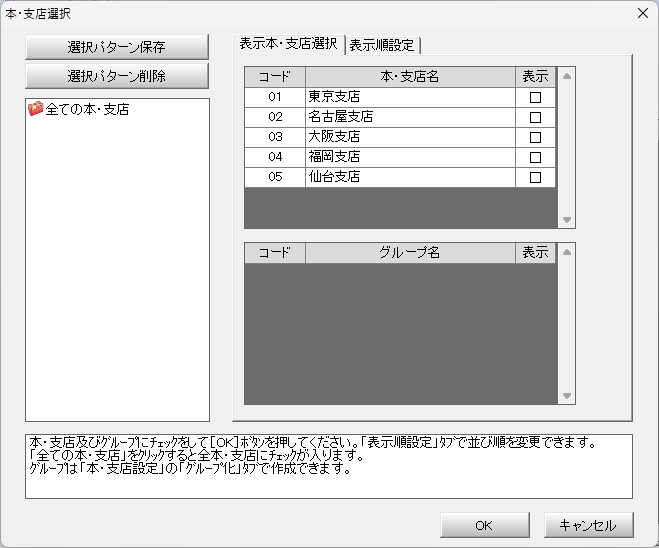659x548 pixels.
Task: Click the 選択パターン保存 button
Action: (x=117, y=47)
